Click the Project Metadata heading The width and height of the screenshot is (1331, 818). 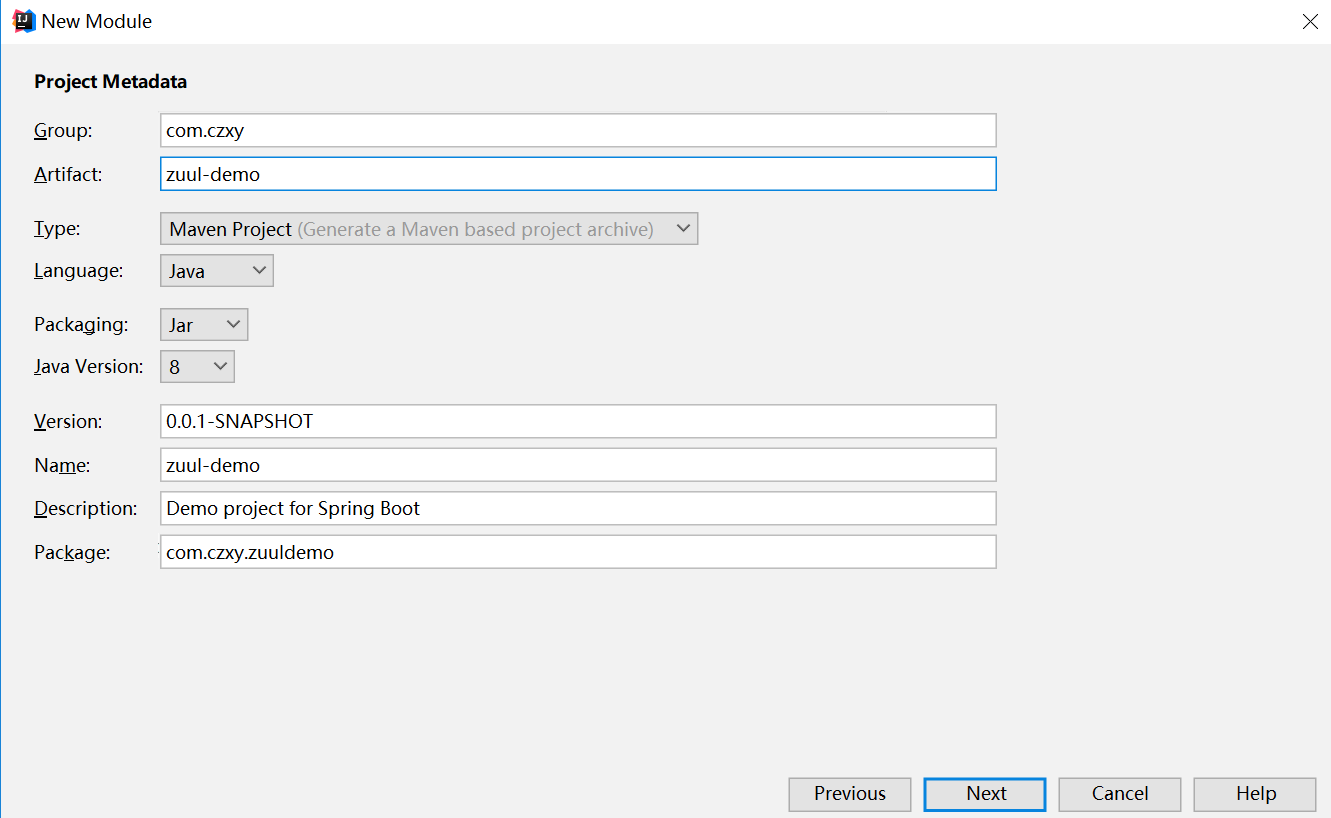coord(111,82)
